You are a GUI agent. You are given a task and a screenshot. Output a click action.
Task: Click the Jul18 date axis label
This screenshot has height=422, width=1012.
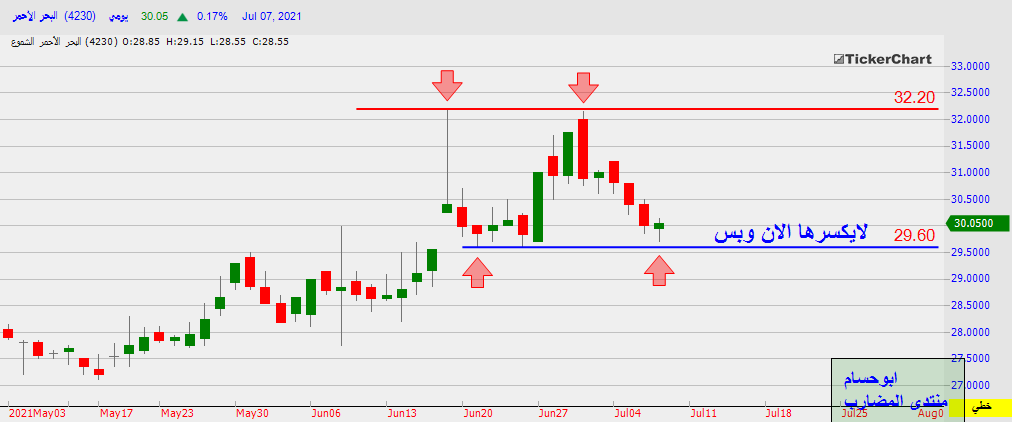coord(780,413)
